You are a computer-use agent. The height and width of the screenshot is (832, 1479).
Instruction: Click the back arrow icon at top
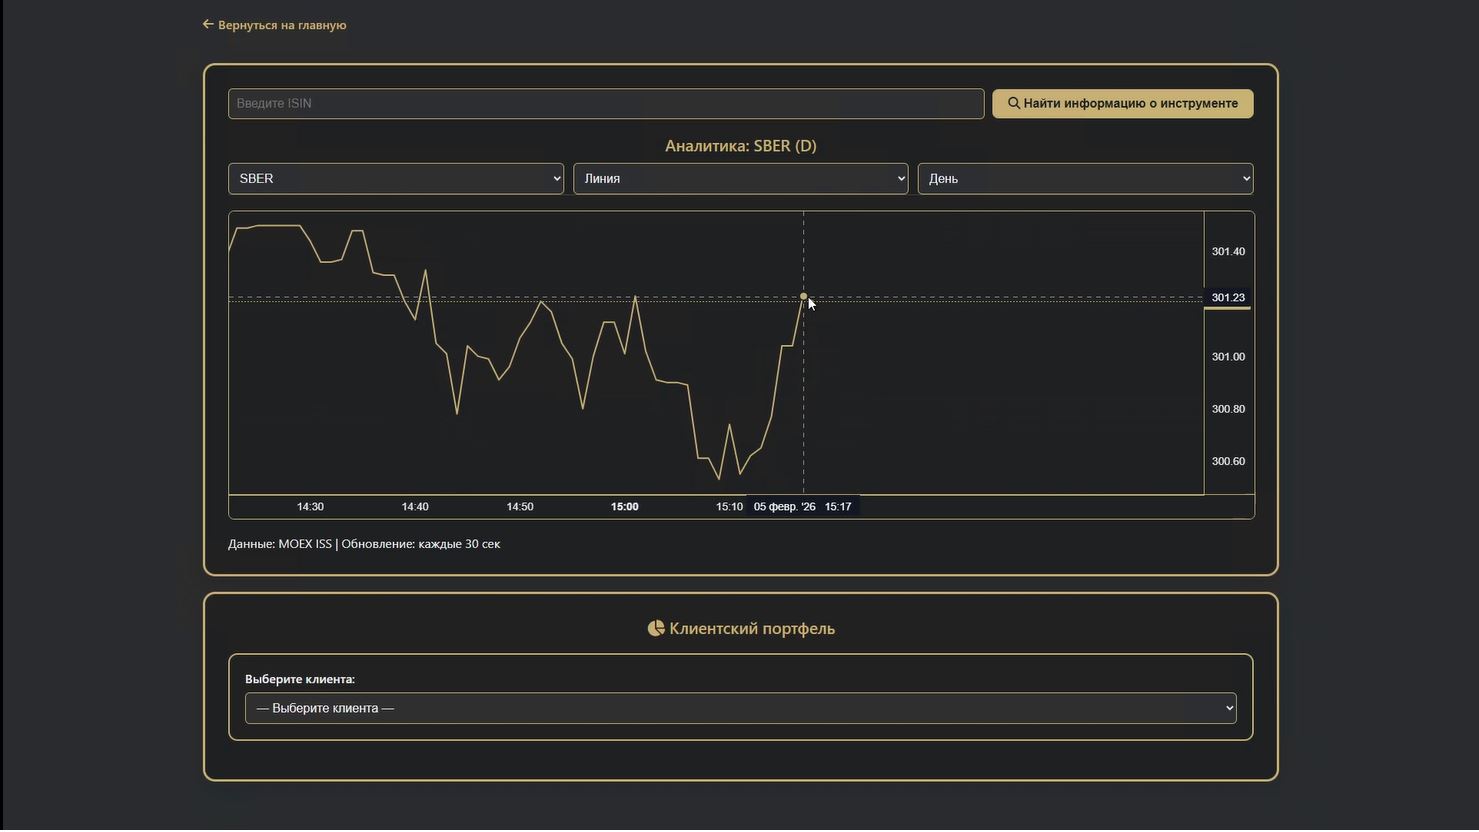(x=208, y=24)
